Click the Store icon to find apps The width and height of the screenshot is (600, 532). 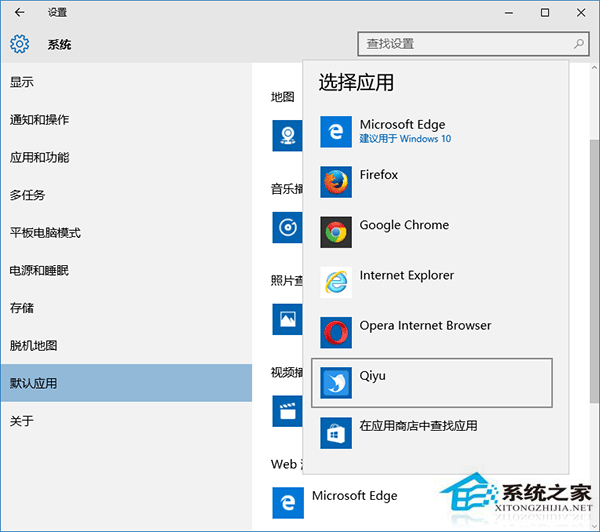coord(336,433)
